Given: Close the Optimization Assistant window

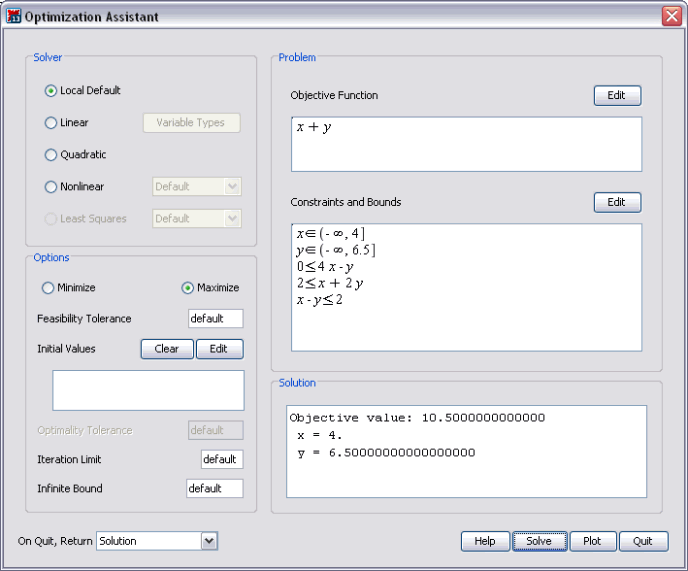Looking at the screenshot, I should tap(671, 17).
